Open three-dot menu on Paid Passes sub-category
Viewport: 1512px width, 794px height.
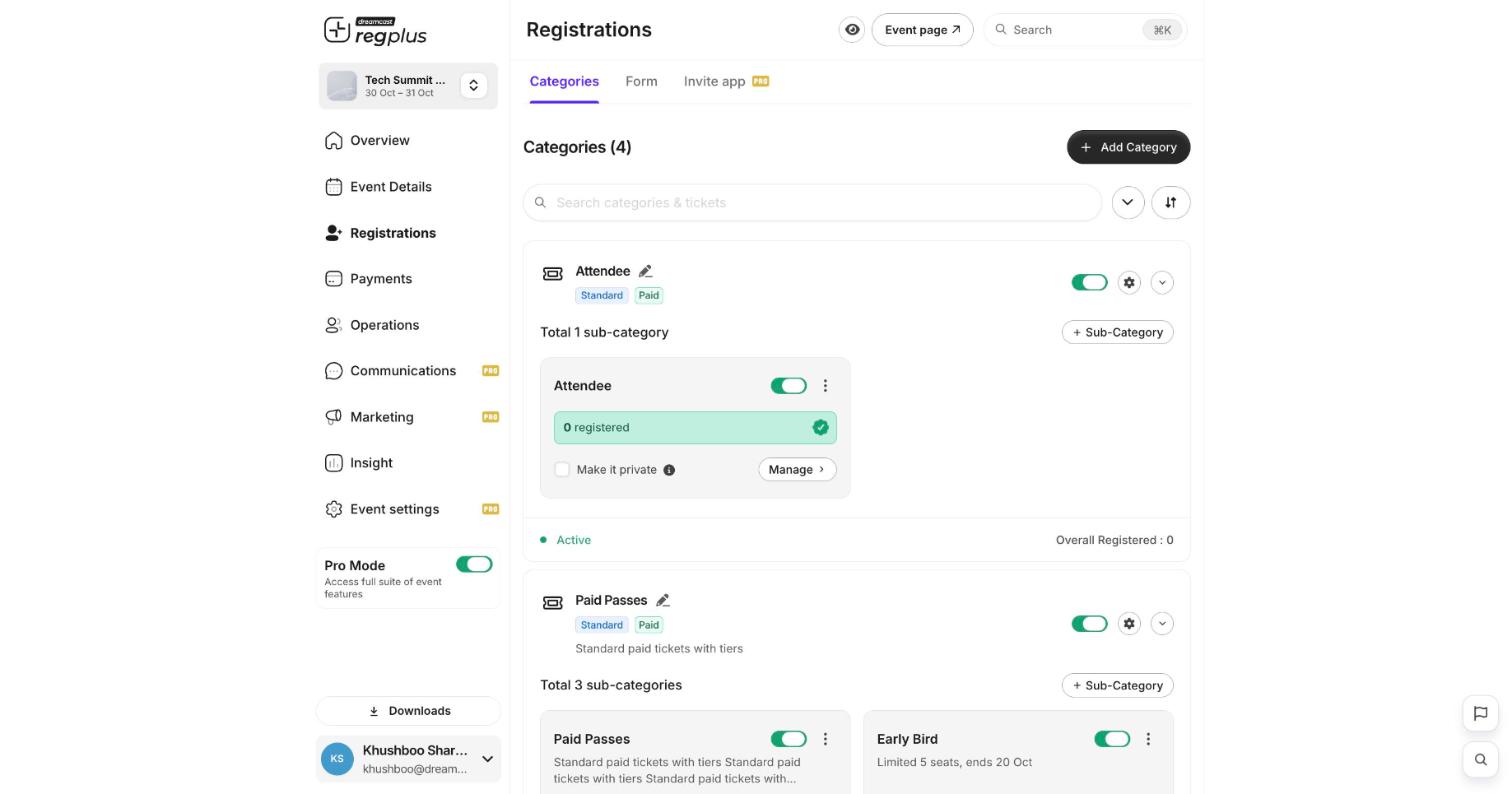(x=825, y=739)
